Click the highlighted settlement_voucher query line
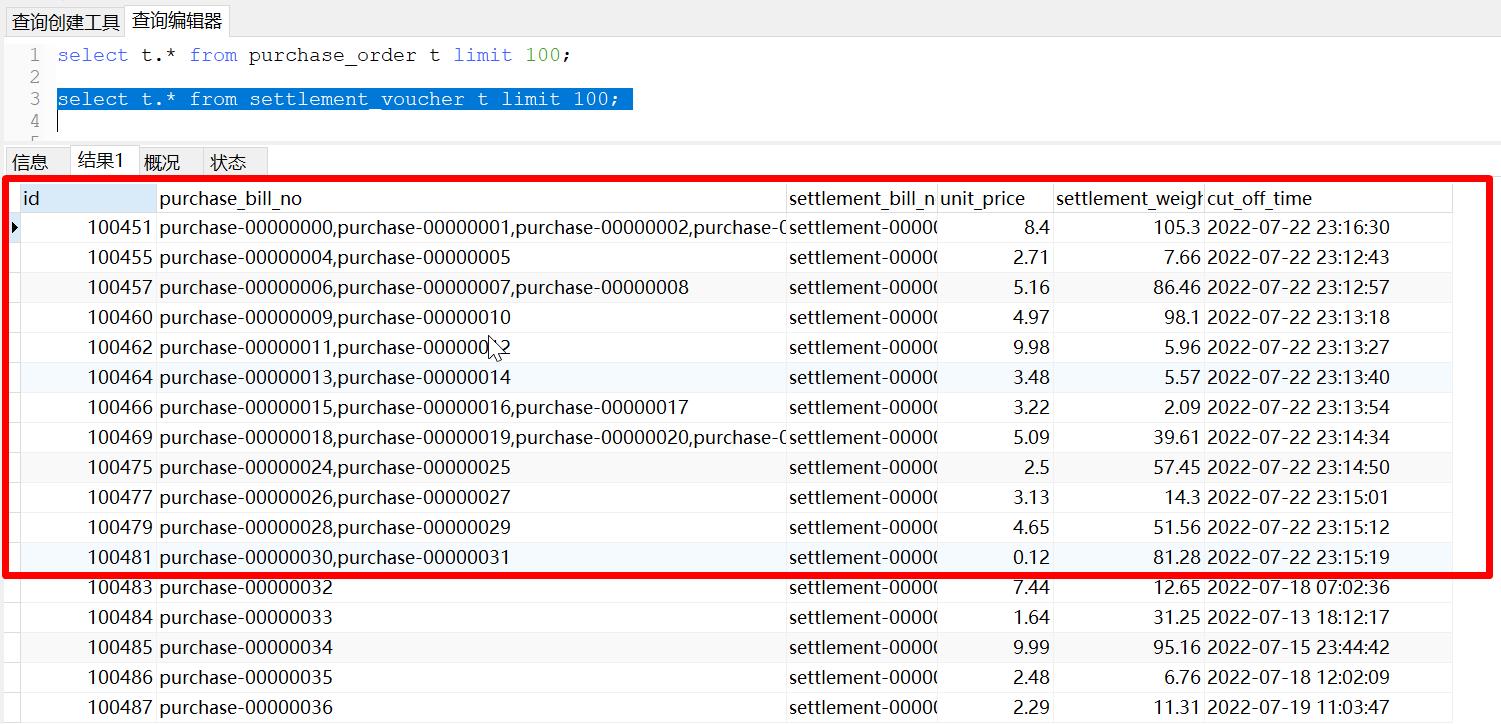Screen dimensions: 1501x724 click(338, 99)
